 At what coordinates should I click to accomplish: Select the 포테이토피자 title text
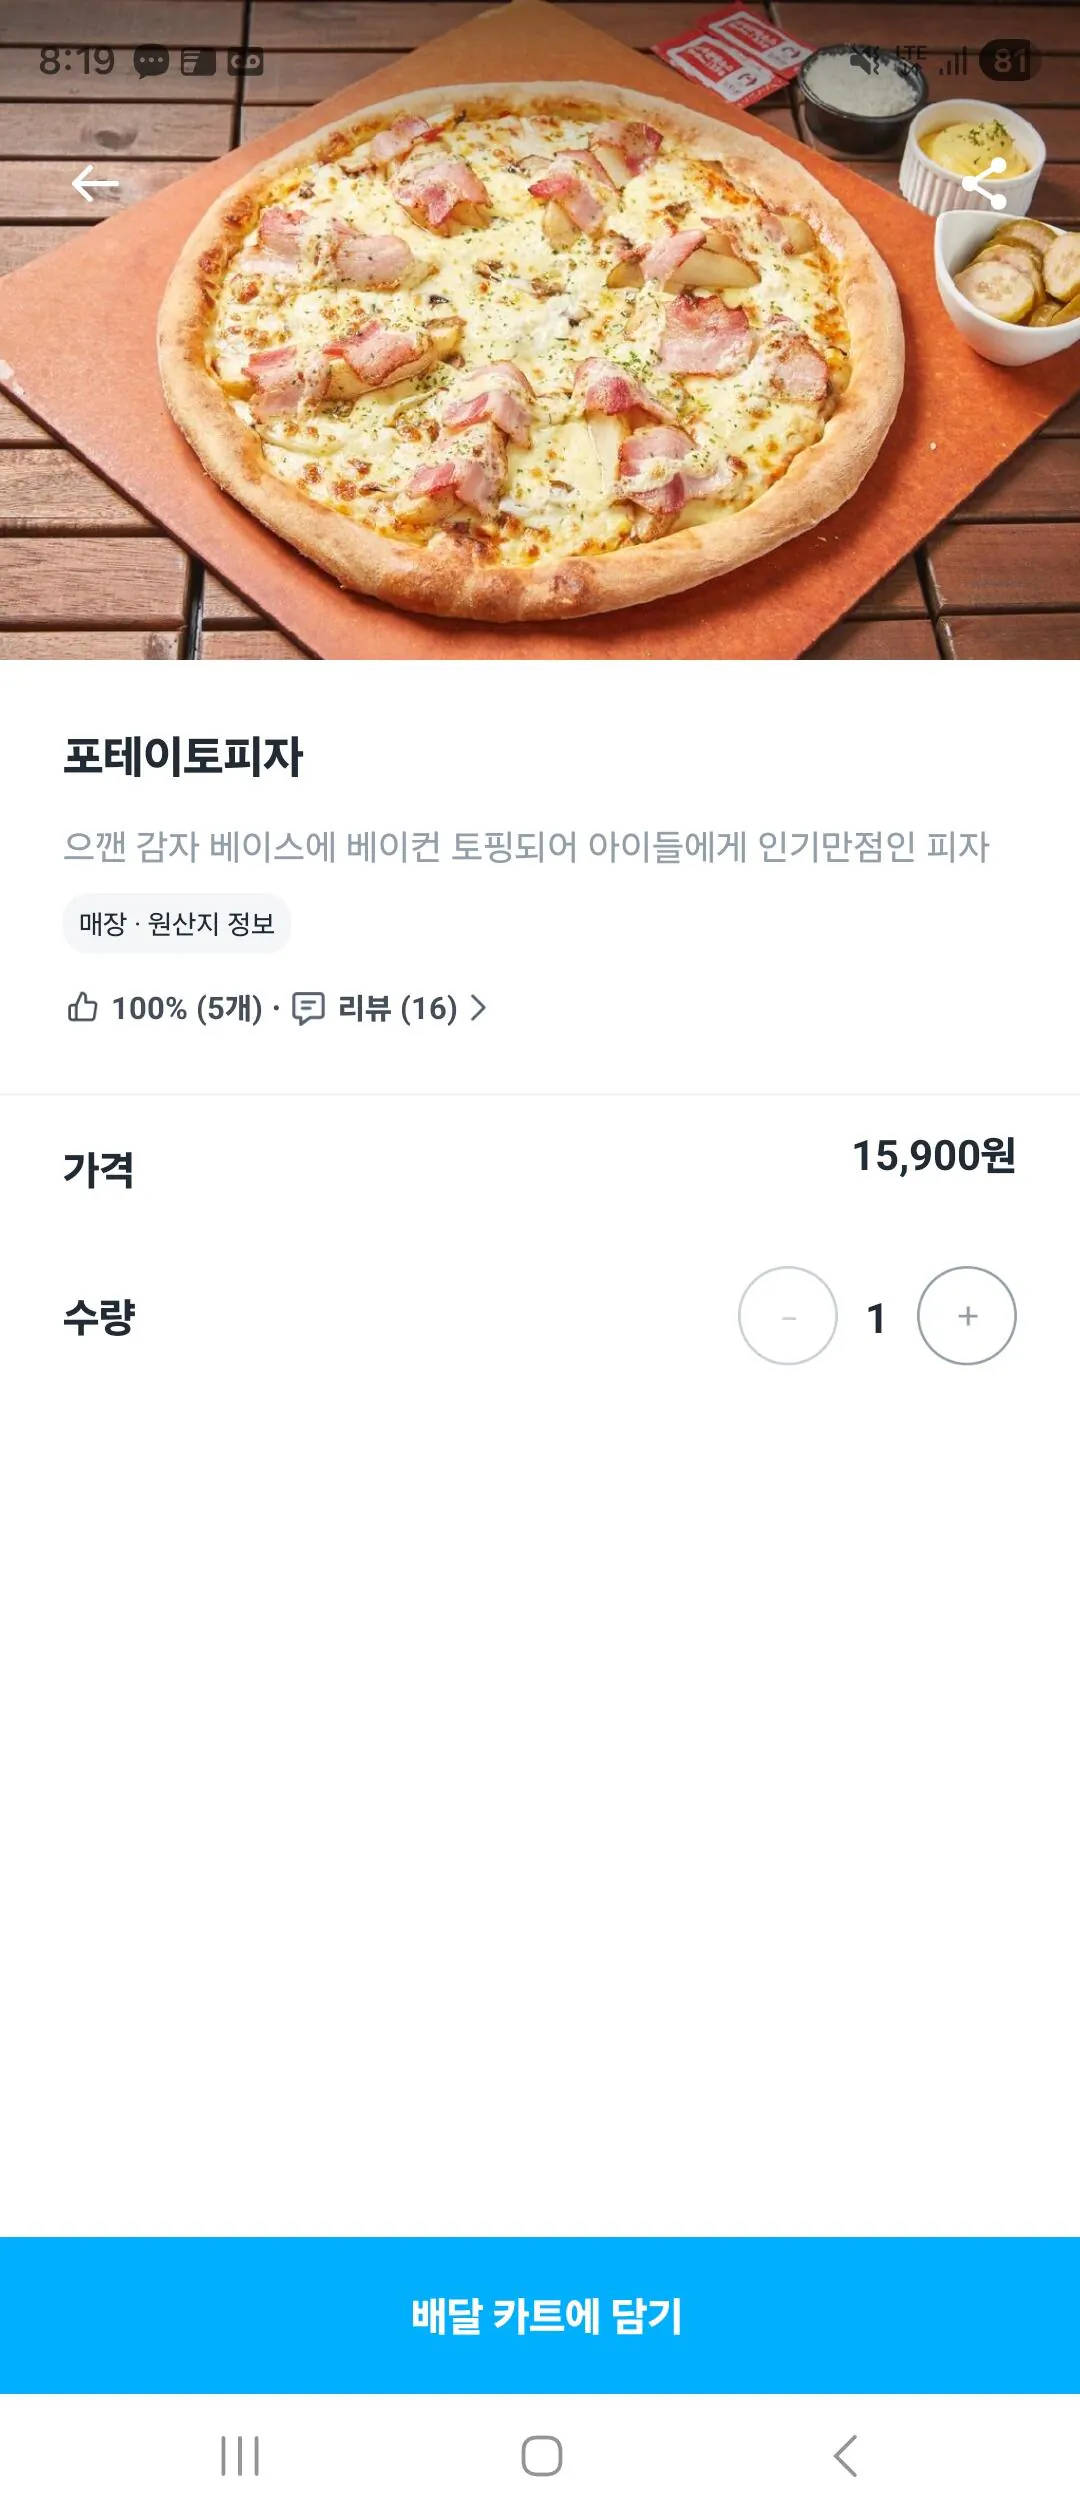(x=183, y=756)
